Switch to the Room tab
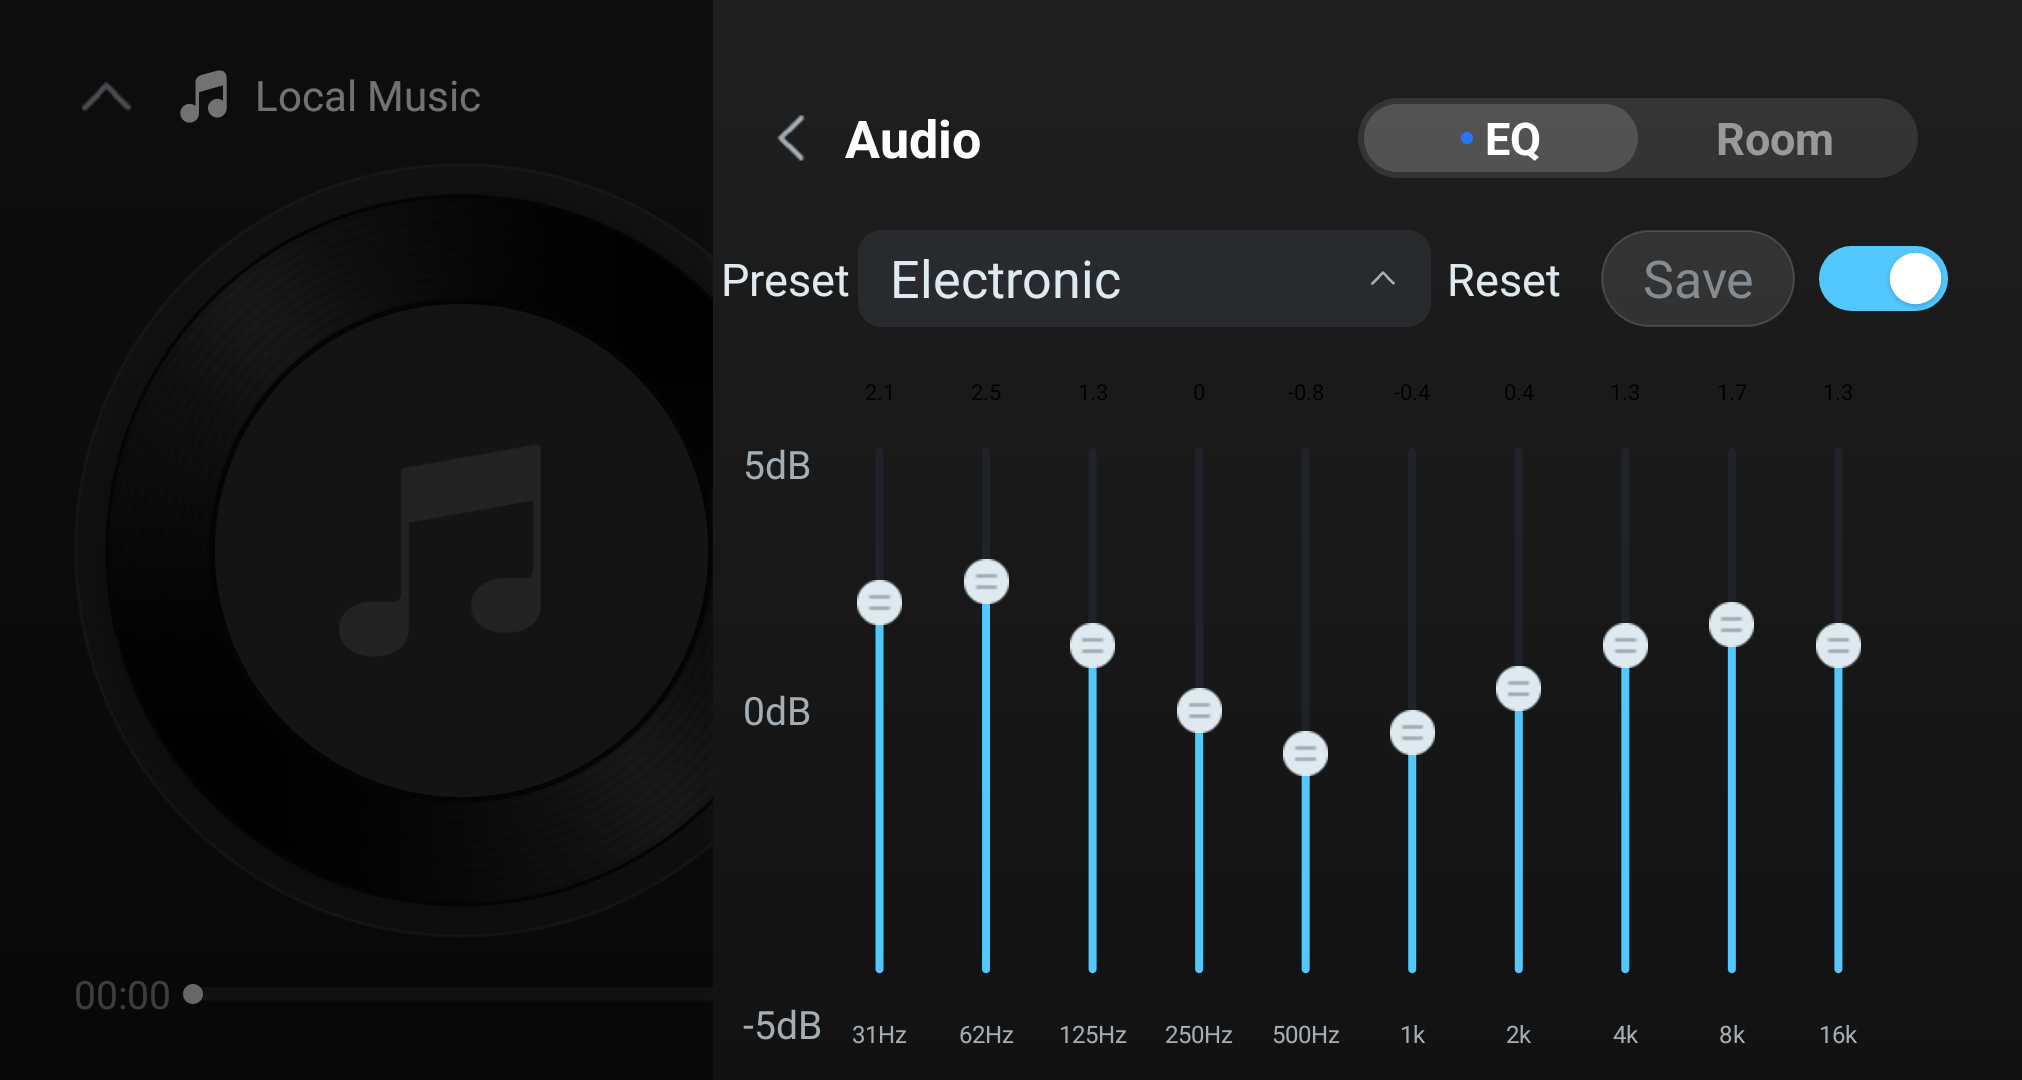This screenshot has width=2022, height=1080. [x=1774, y=139]
